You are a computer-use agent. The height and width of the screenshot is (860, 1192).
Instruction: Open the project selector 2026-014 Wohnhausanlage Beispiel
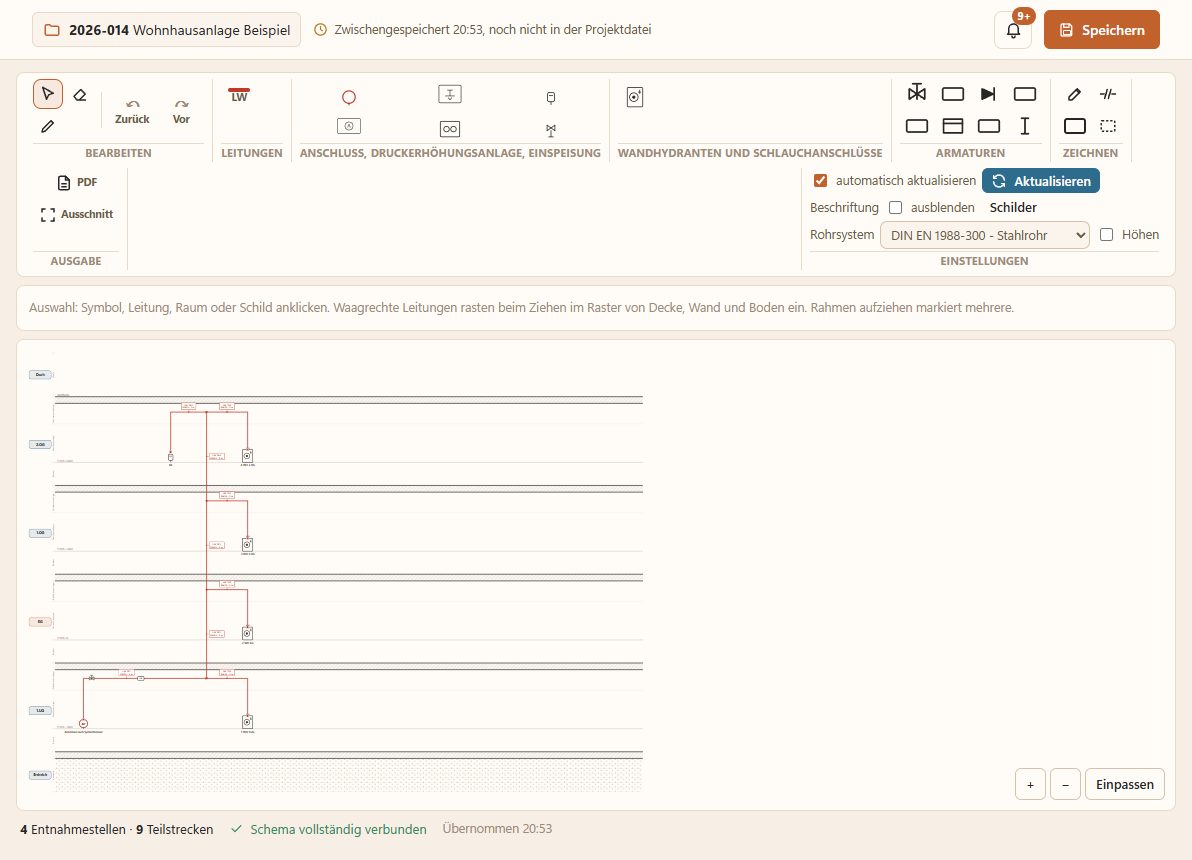coord(166,30)
